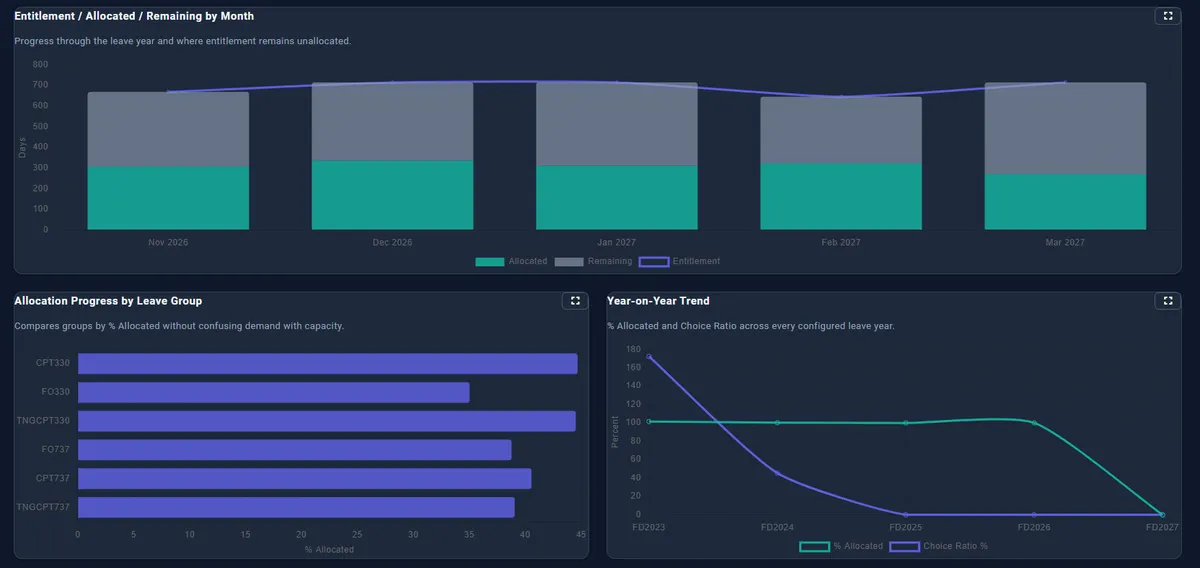Click the Nov 2026 axis label
1200x568 pixels.
(168, 243)
